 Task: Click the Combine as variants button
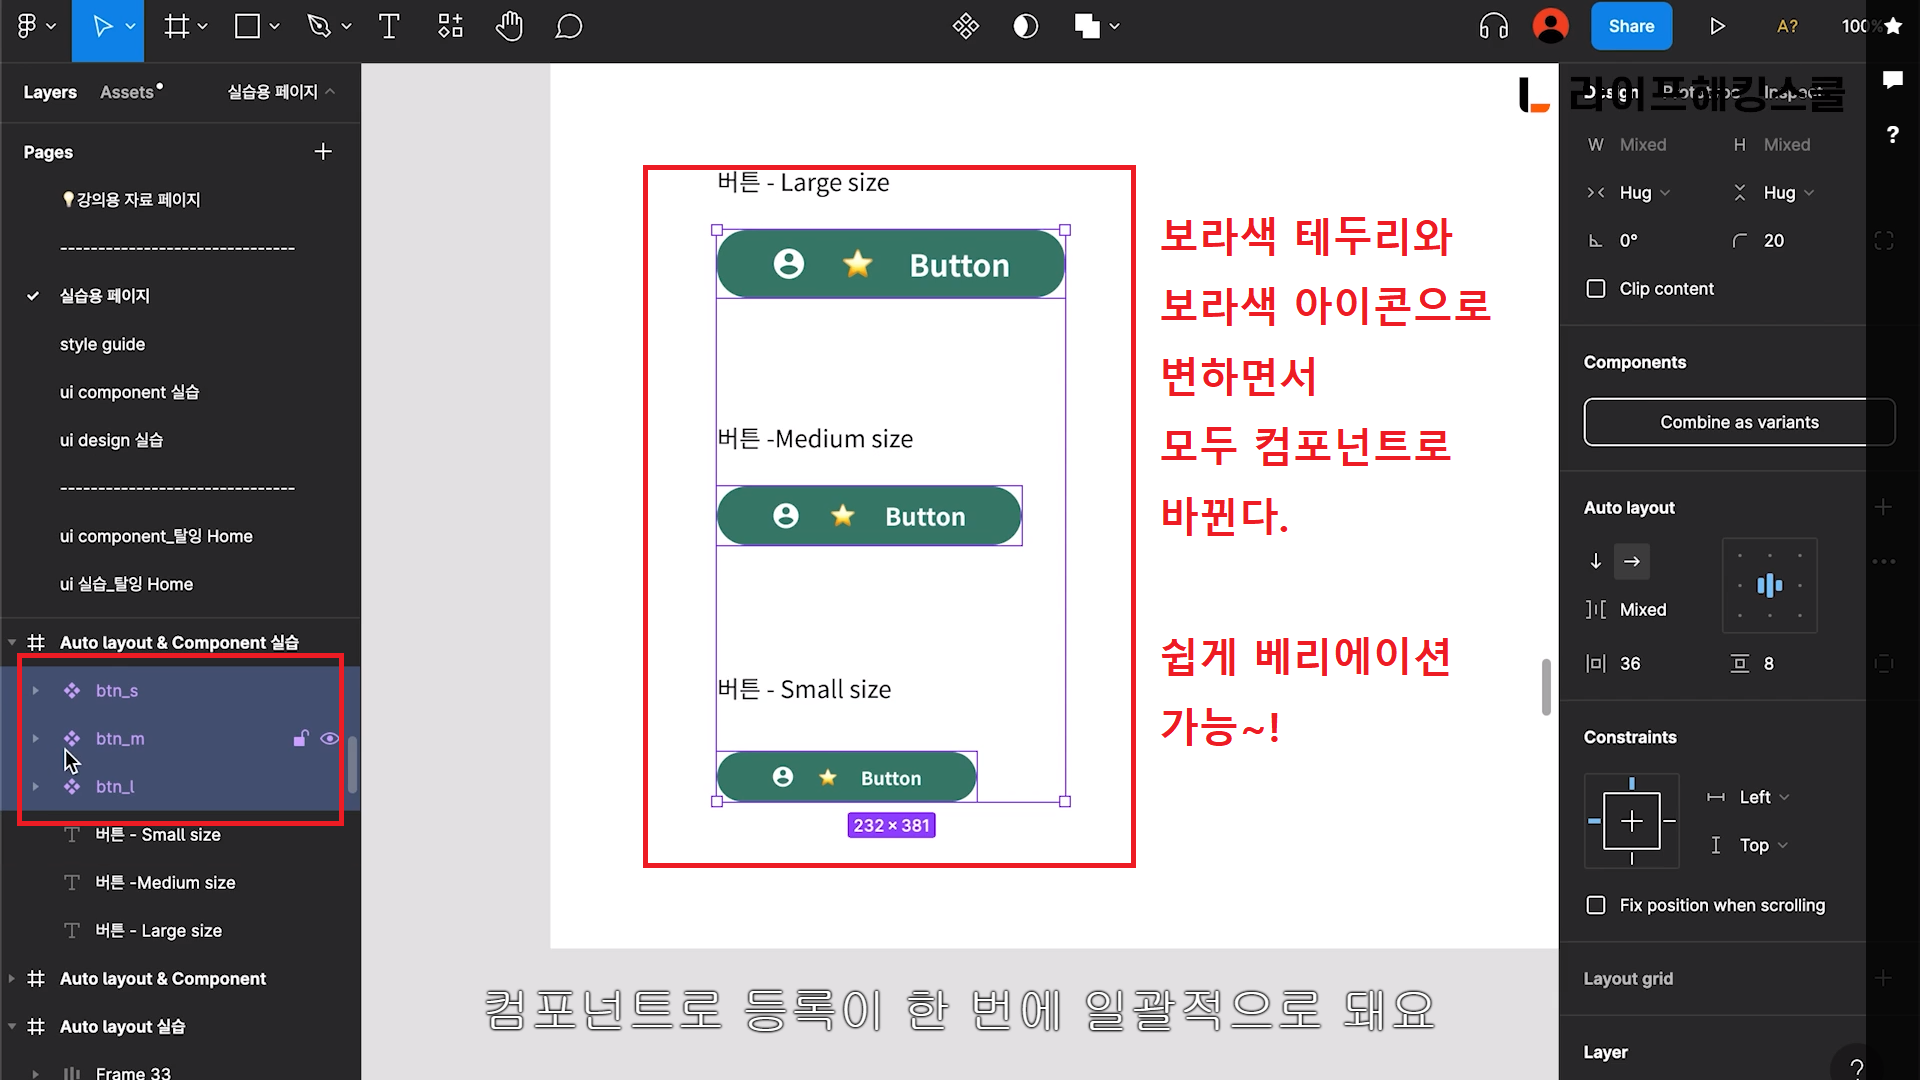[x=1738, y=422]
